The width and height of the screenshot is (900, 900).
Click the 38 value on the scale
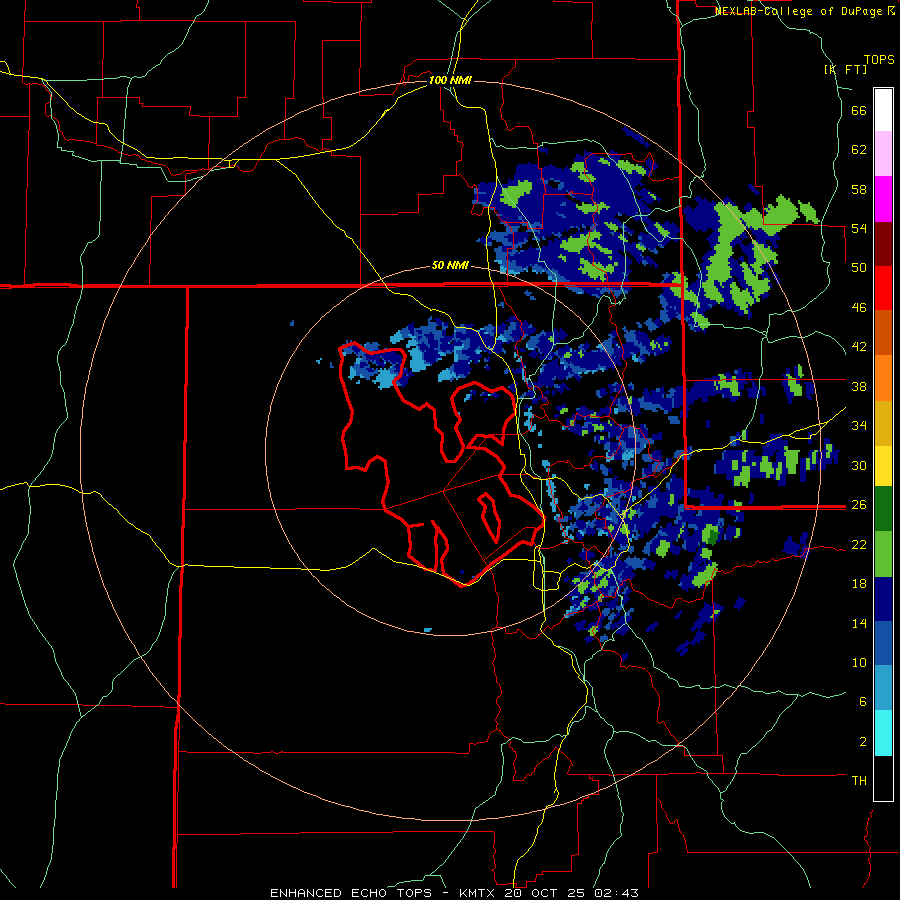coord(859,386)
